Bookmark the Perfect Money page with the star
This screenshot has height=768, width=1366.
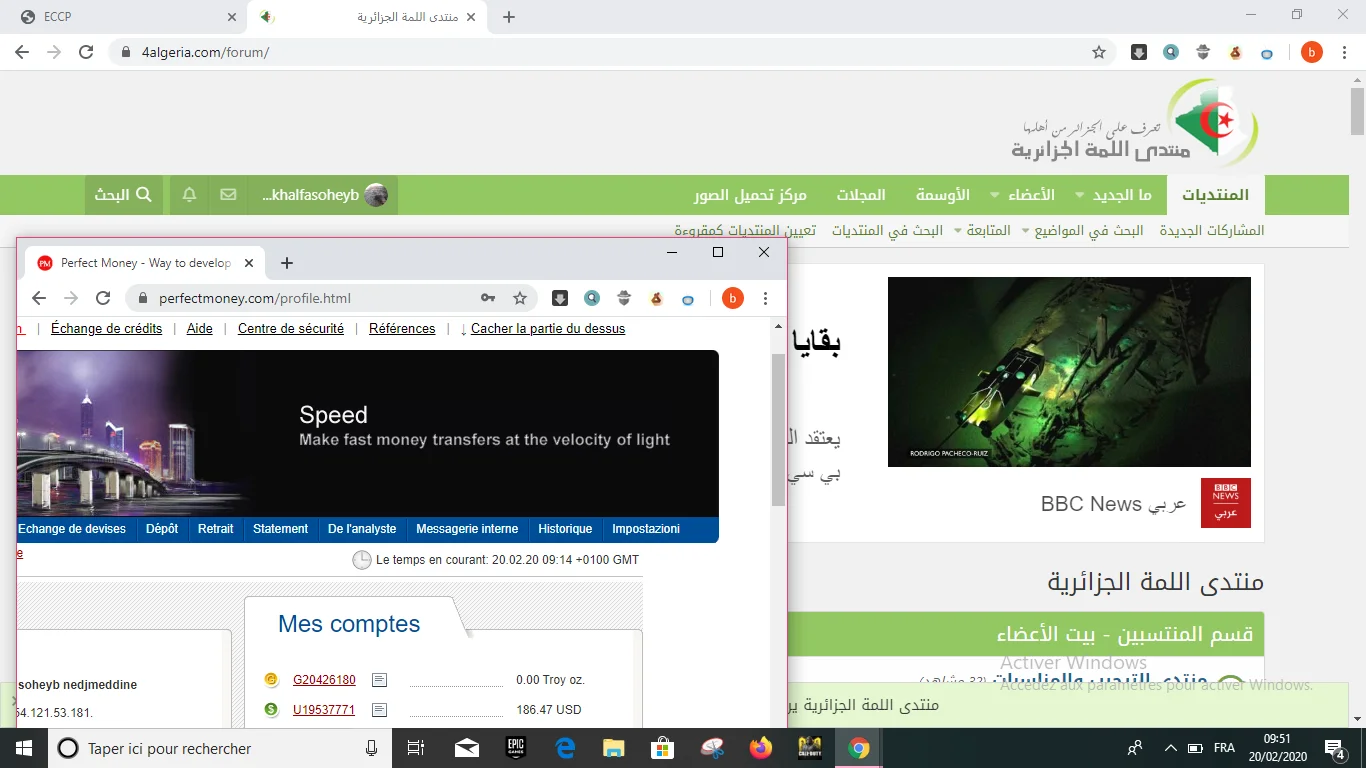[520, 298]
